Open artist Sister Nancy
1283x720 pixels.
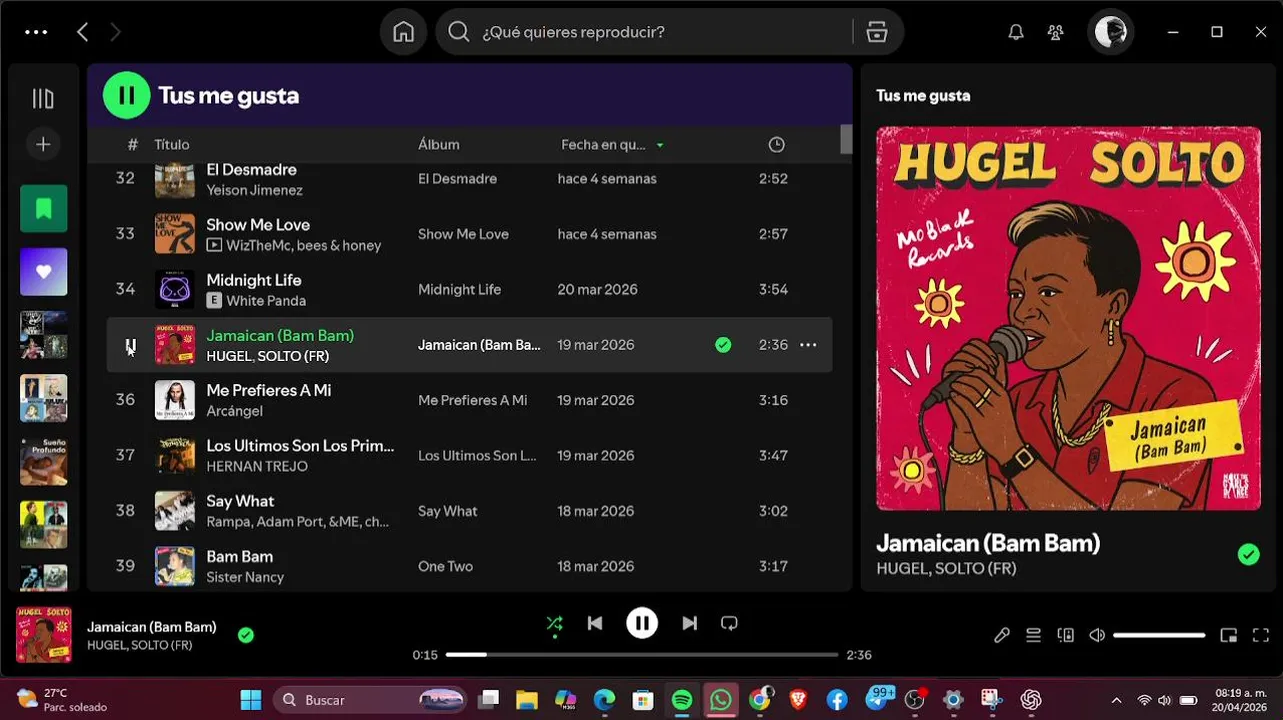(x=245, y=577)
